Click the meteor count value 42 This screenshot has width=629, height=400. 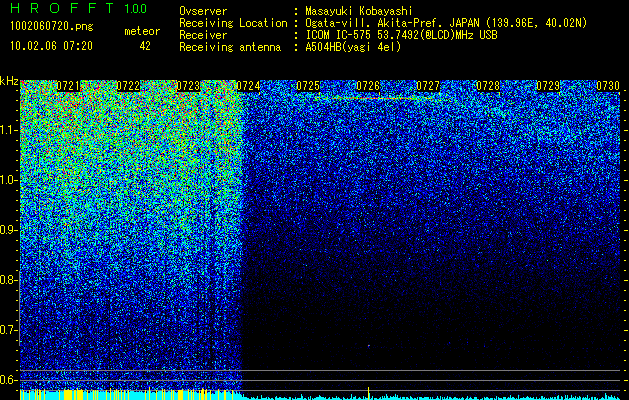tap(145, 46)
